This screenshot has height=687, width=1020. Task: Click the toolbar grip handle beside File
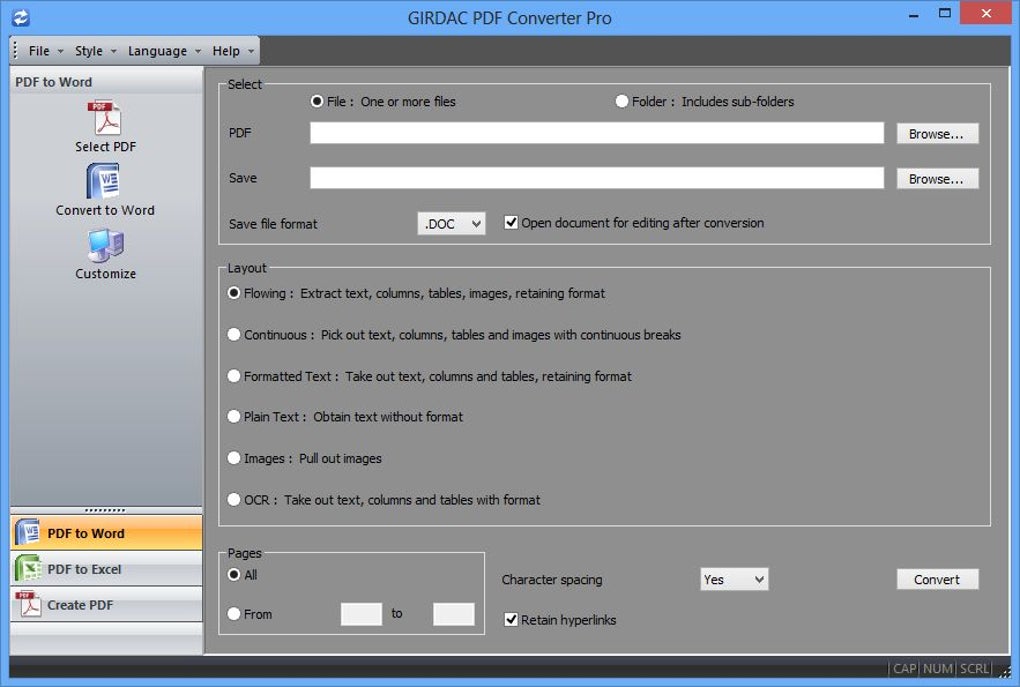(x=15, y=50)
